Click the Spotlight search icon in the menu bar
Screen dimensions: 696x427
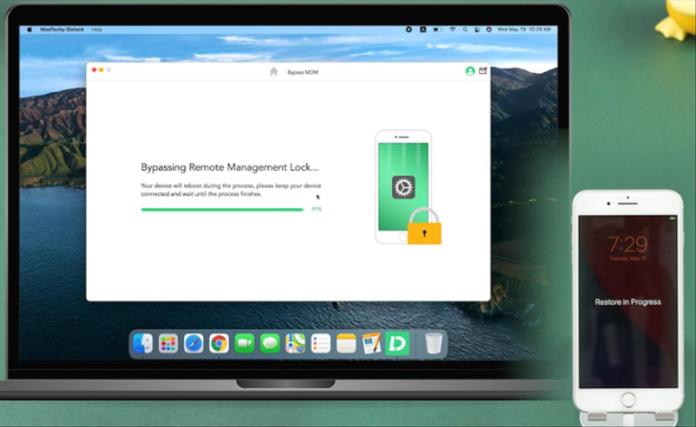pos(465,29)
